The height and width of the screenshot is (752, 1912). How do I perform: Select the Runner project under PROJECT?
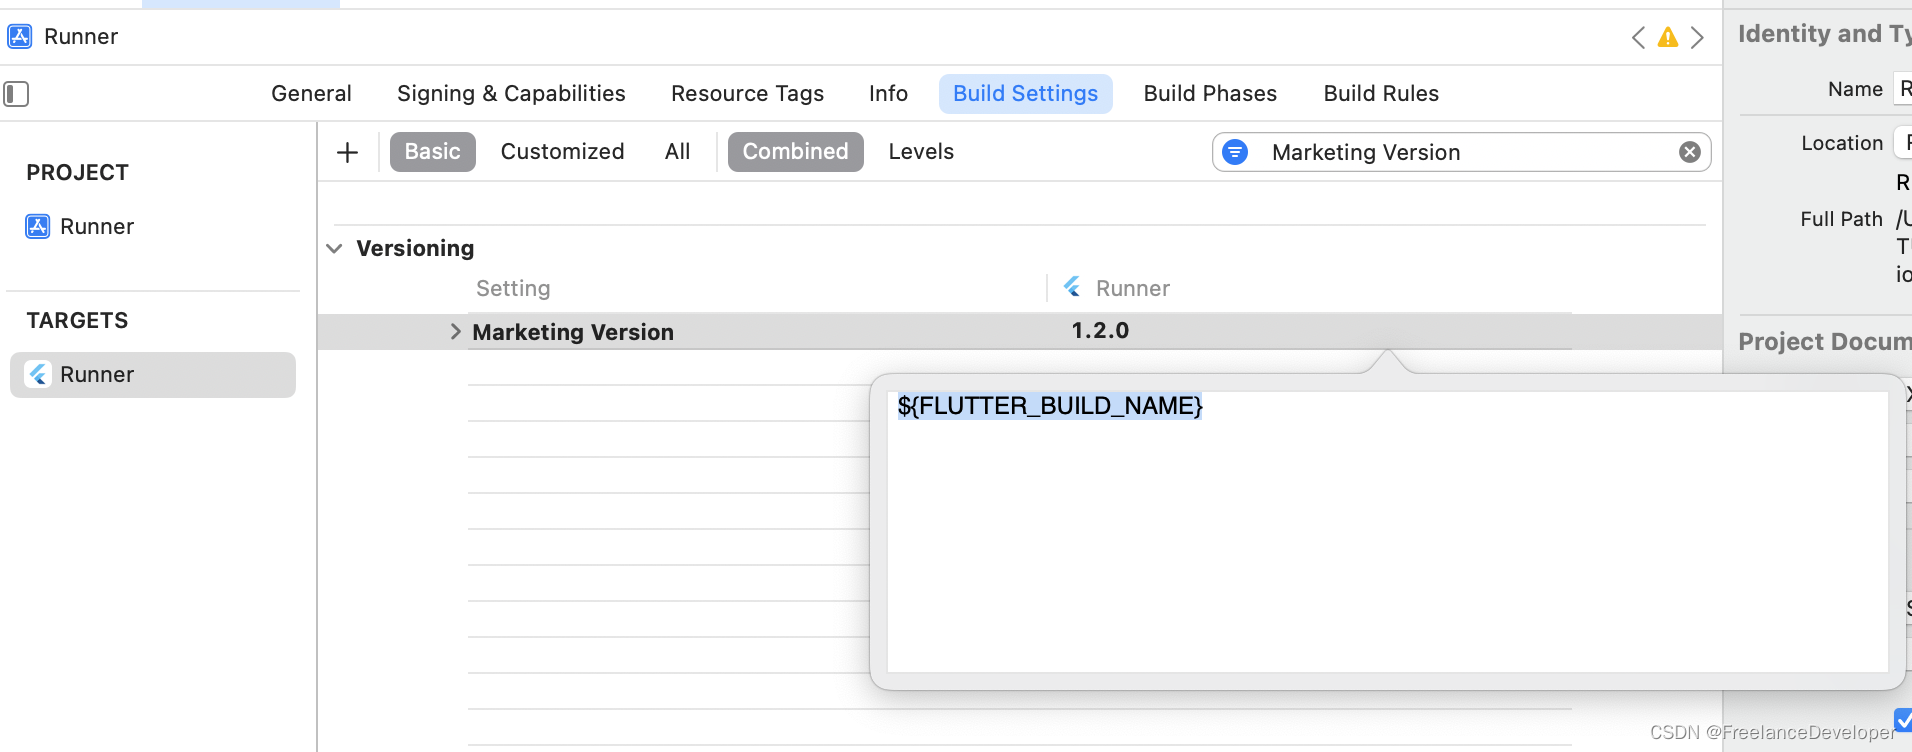tap(80, 227)
